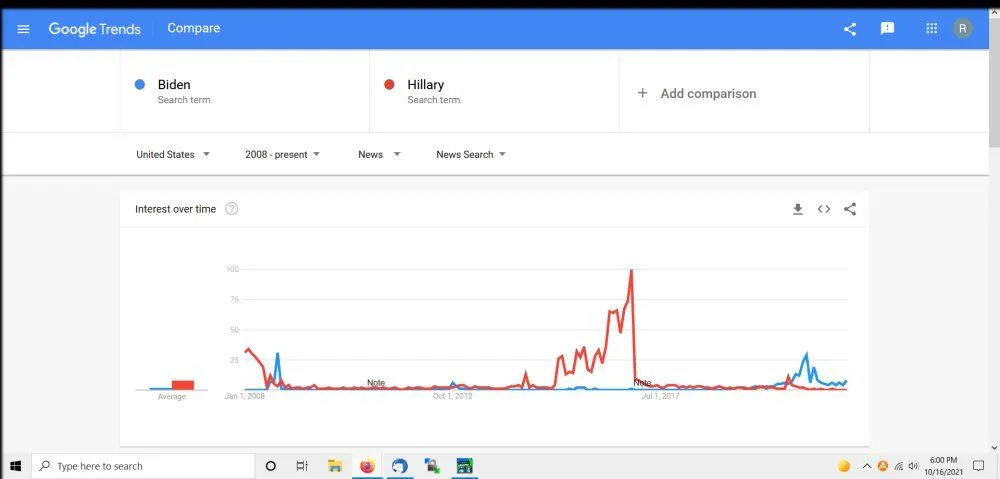This screenshot has width=1000, height=479.
Task: Edit the Hillary search term
Action: click(426, 85)
